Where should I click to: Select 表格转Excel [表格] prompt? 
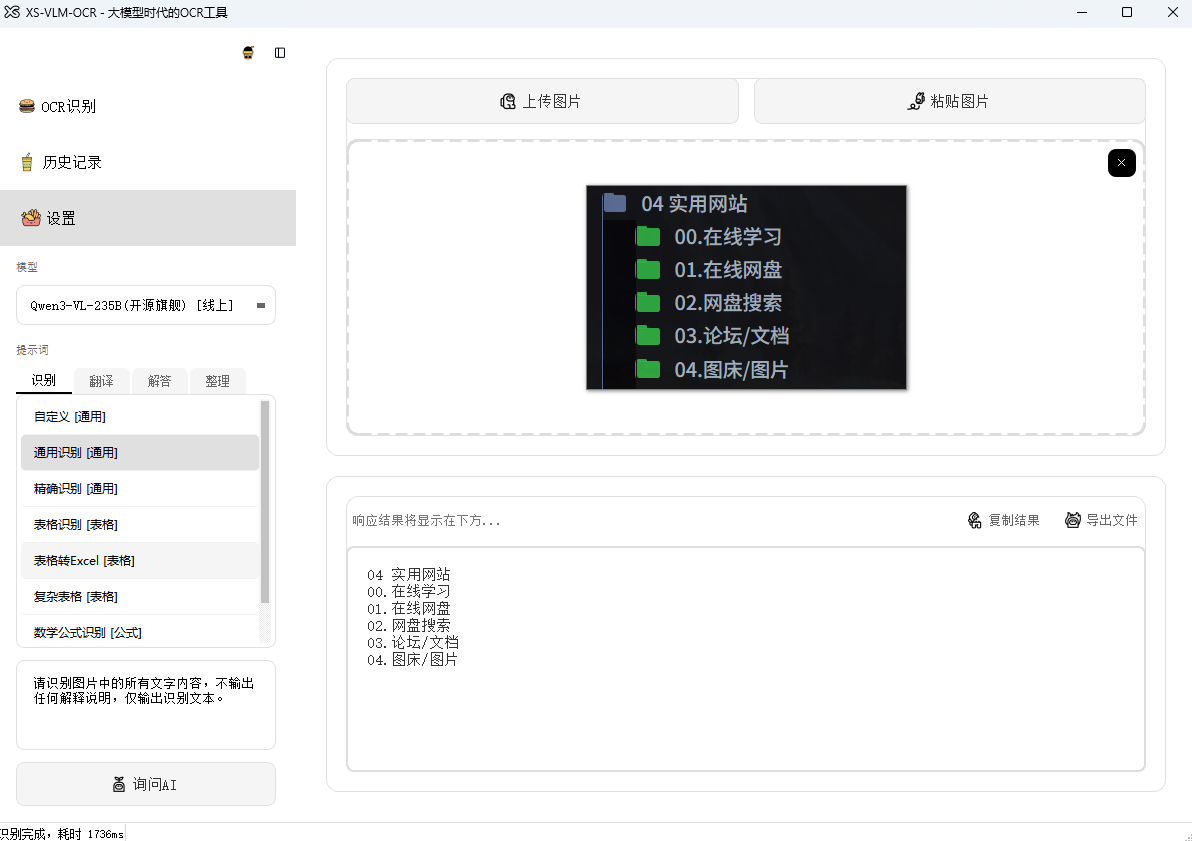point(140,560)
